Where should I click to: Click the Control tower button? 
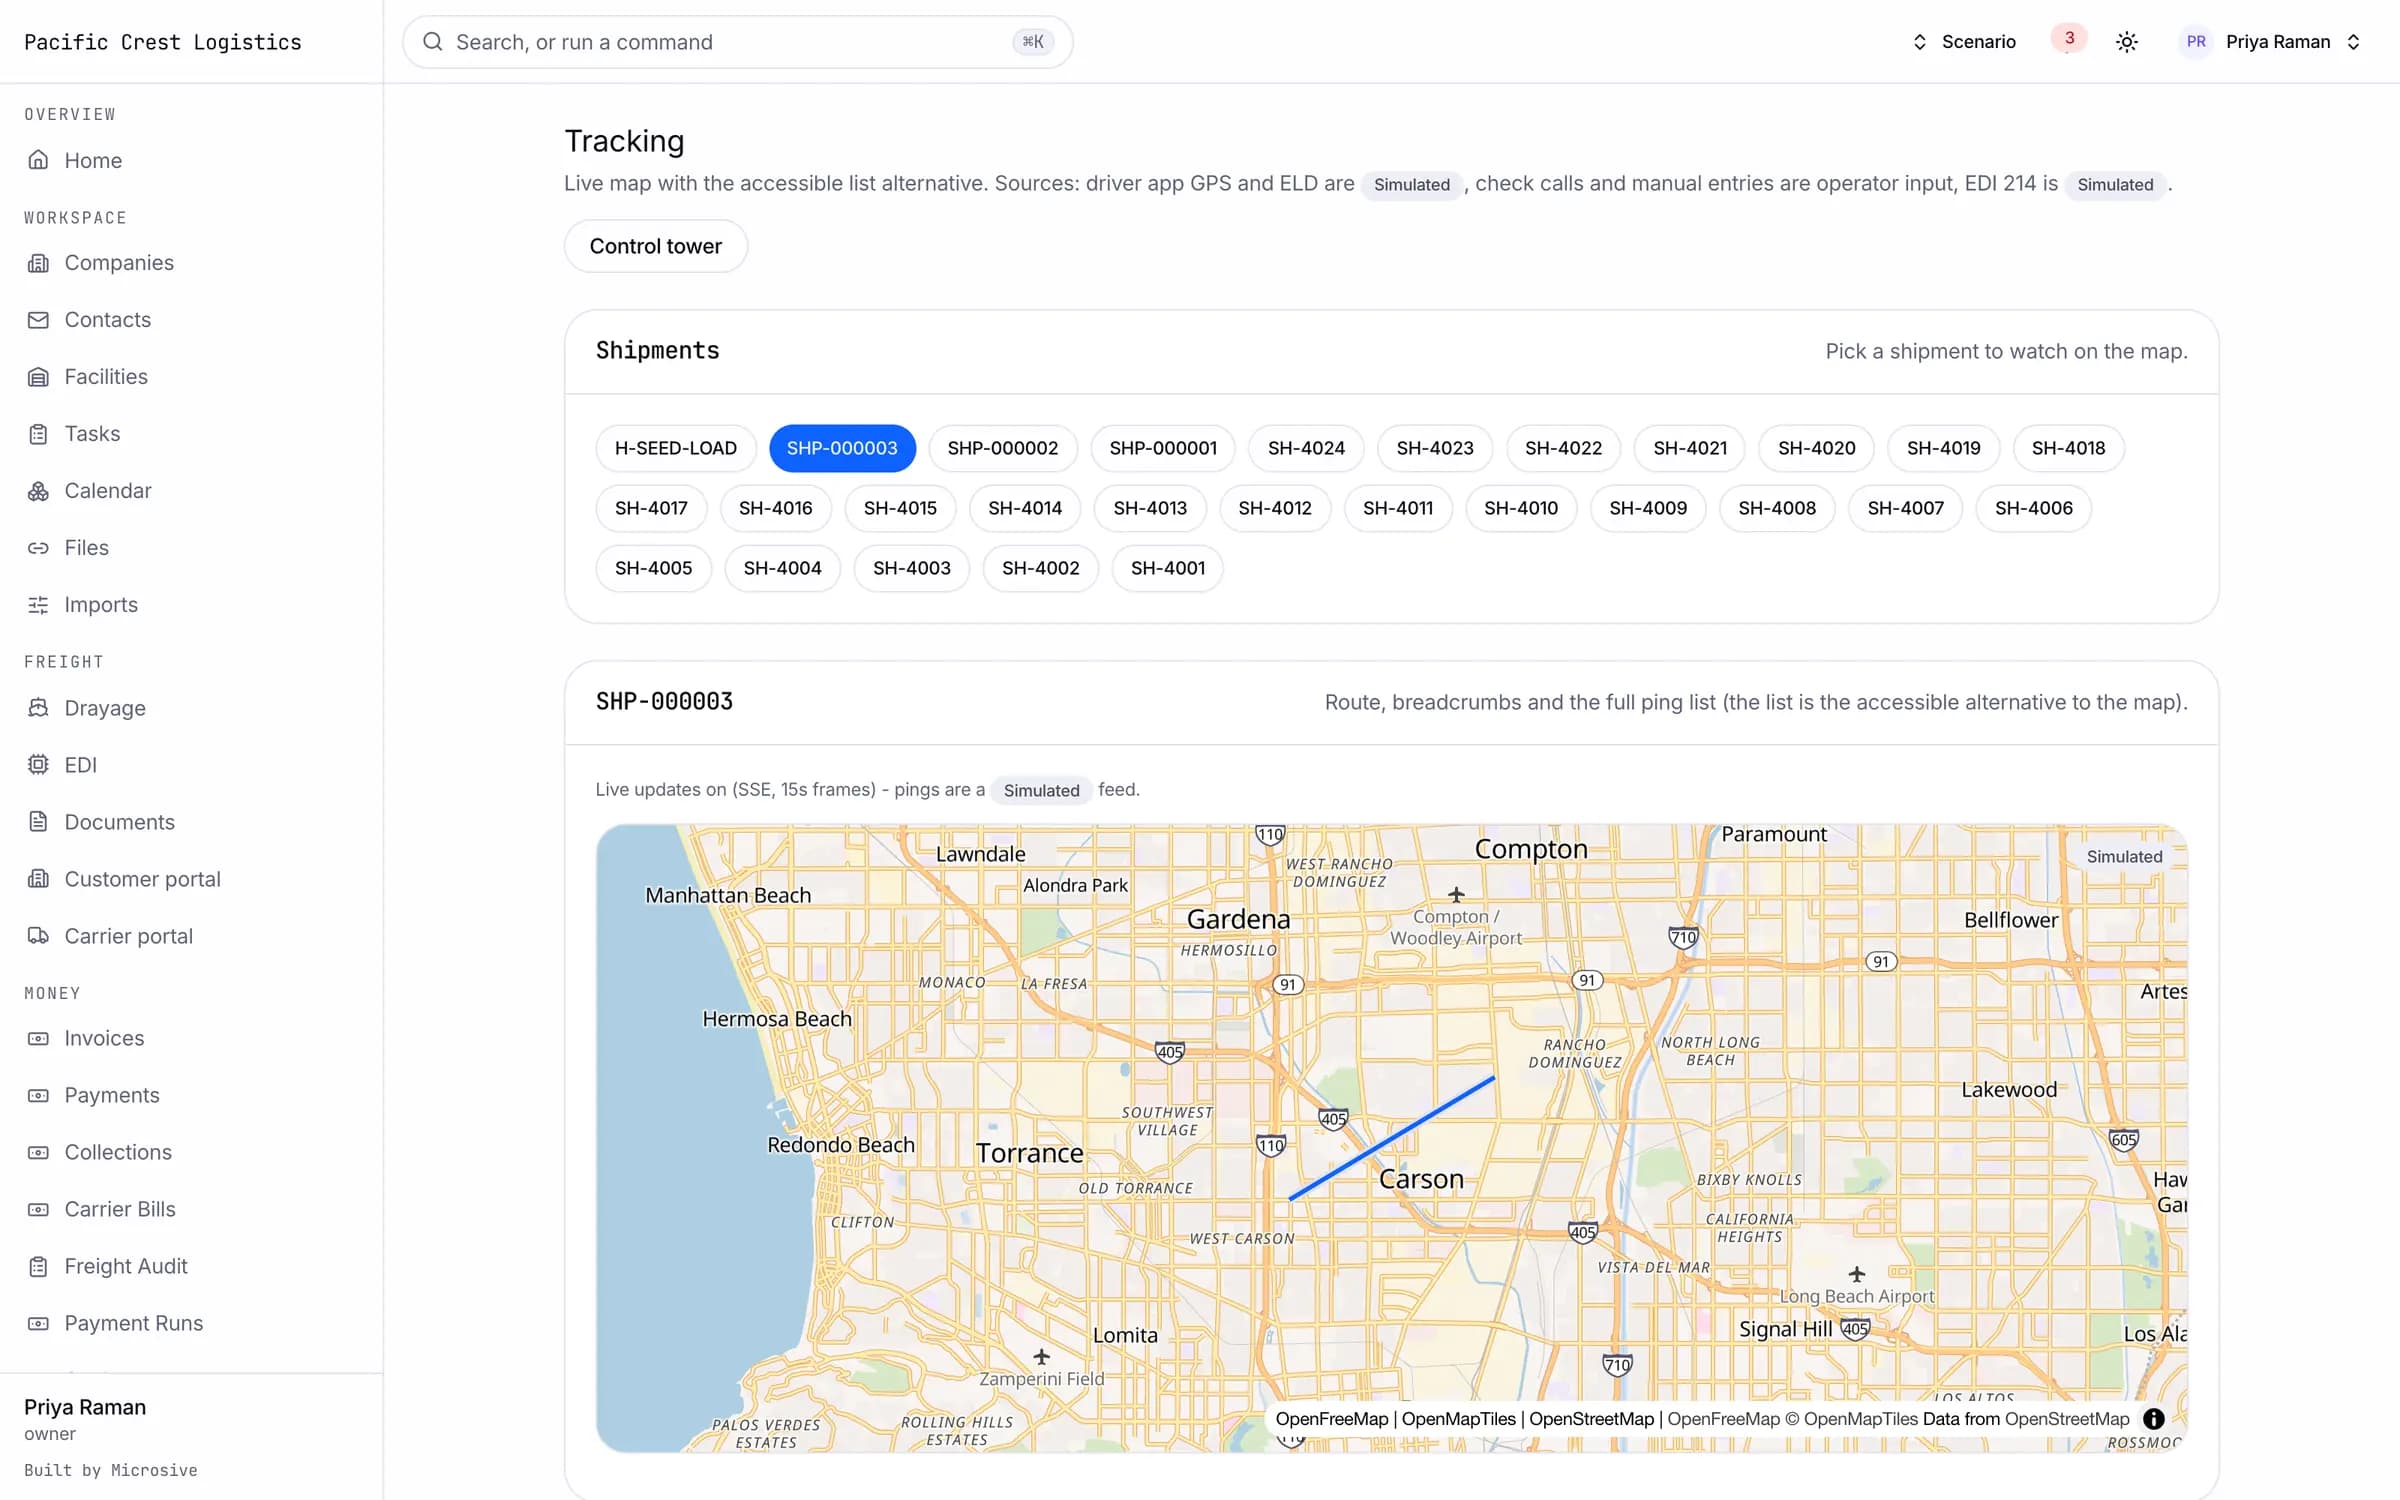coord(656,246)
